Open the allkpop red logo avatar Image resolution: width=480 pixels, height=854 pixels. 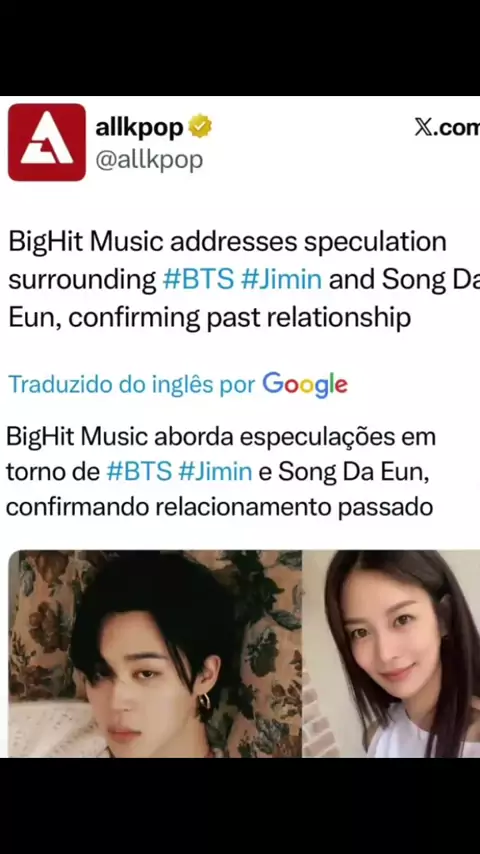click(x=47, y=142)
